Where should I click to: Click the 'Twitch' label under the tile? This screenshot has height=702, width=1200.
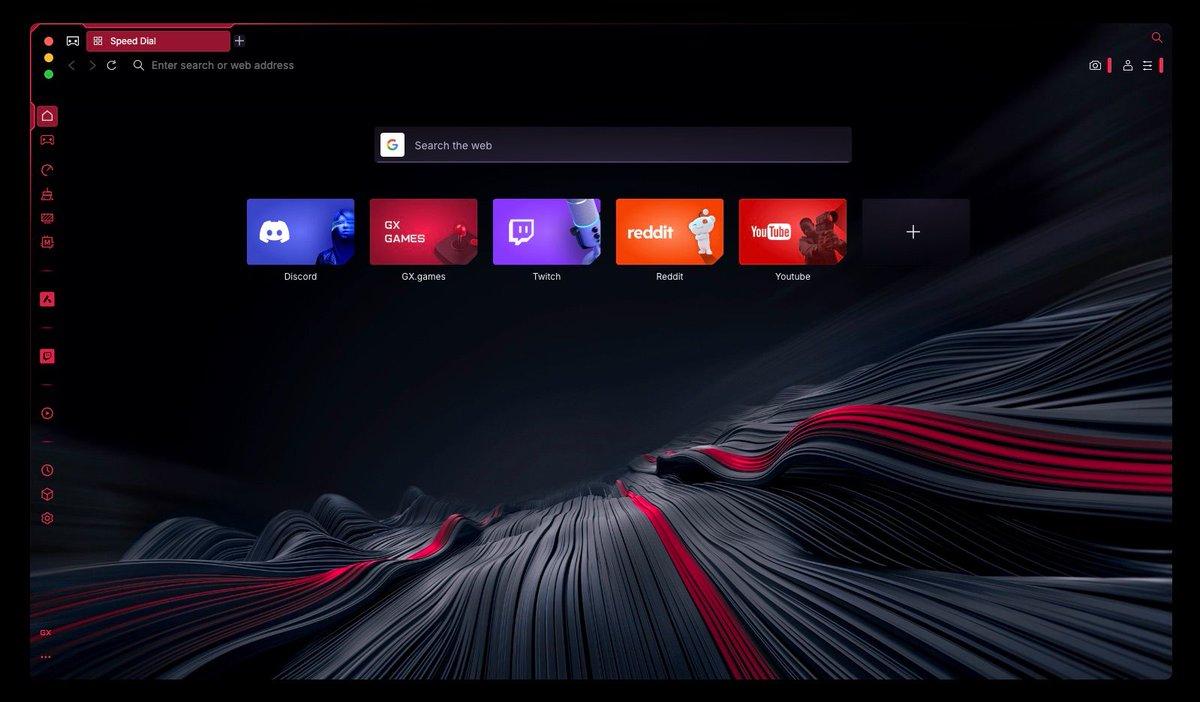[x=546, y=277]
